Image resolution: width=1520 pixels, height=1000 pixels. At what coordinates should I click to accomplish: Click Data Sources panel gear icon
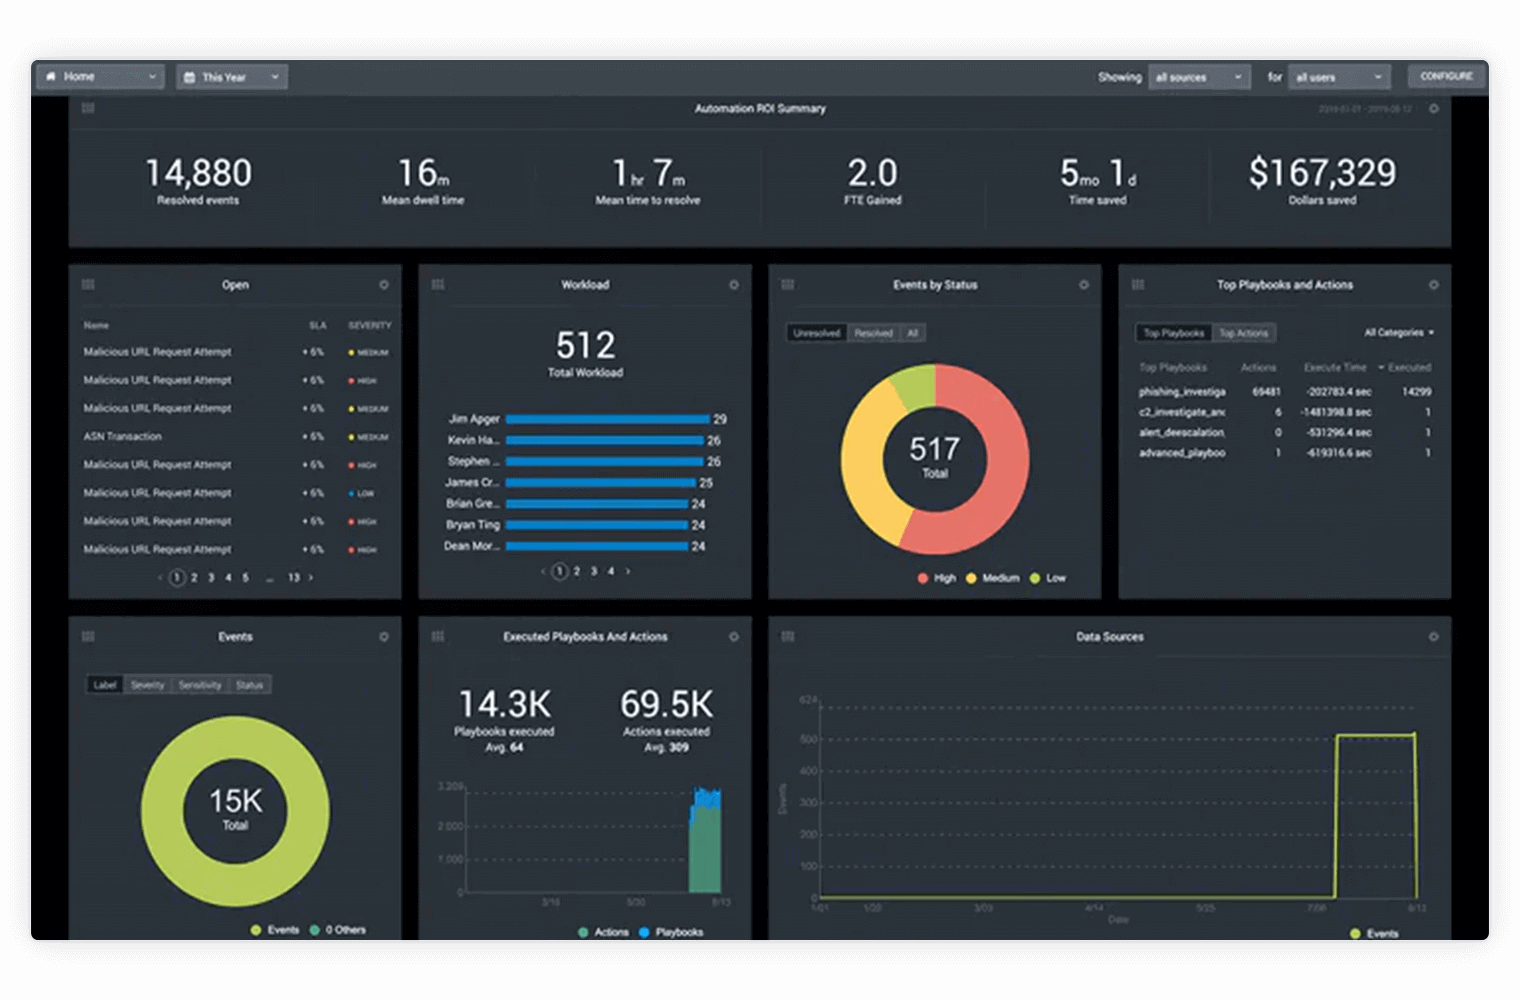tap(1433, 636)
